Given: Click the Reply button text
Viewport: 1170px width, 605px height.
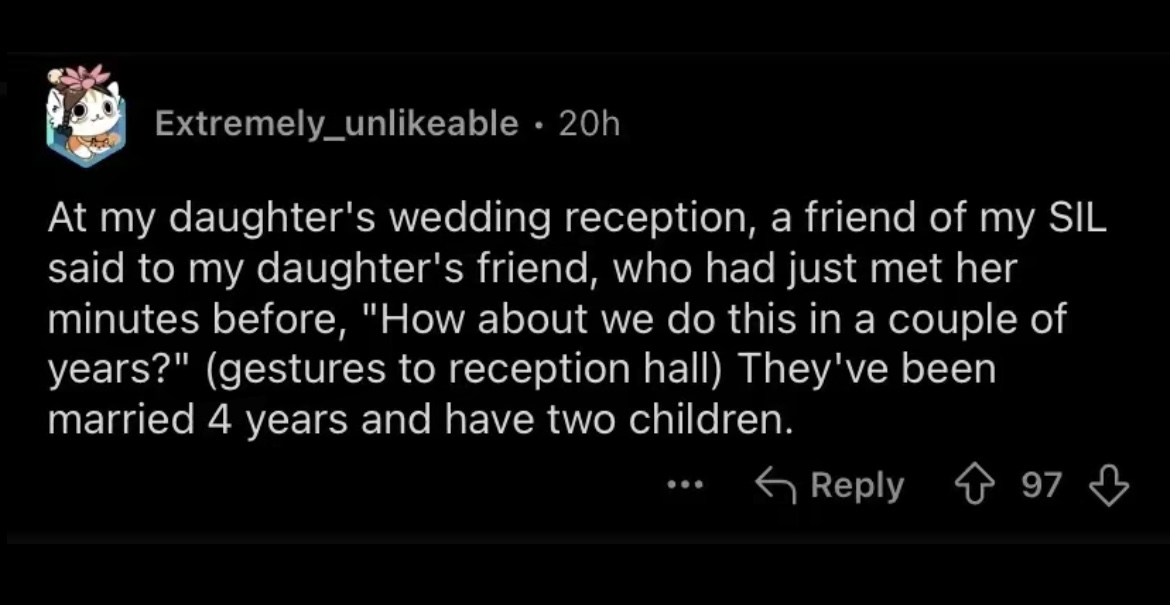Looking at the screenshot, I should point(857,486).
